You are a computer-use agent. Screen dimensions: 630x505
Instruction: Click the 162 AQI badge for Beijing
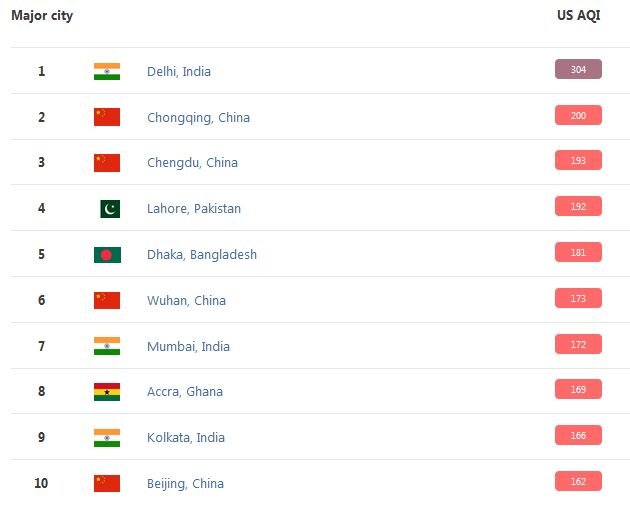tap(578, 481)
